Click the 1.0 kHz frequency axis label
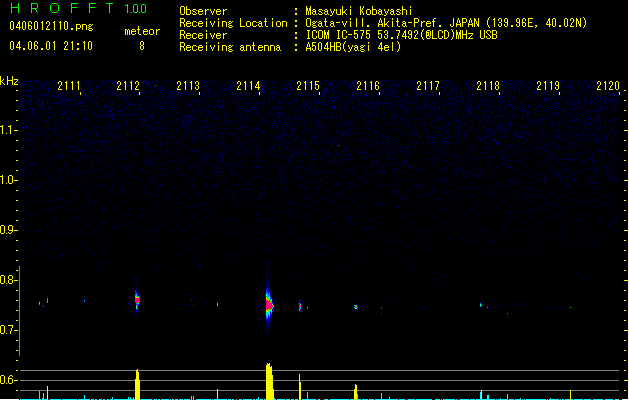 coord(8,180)
